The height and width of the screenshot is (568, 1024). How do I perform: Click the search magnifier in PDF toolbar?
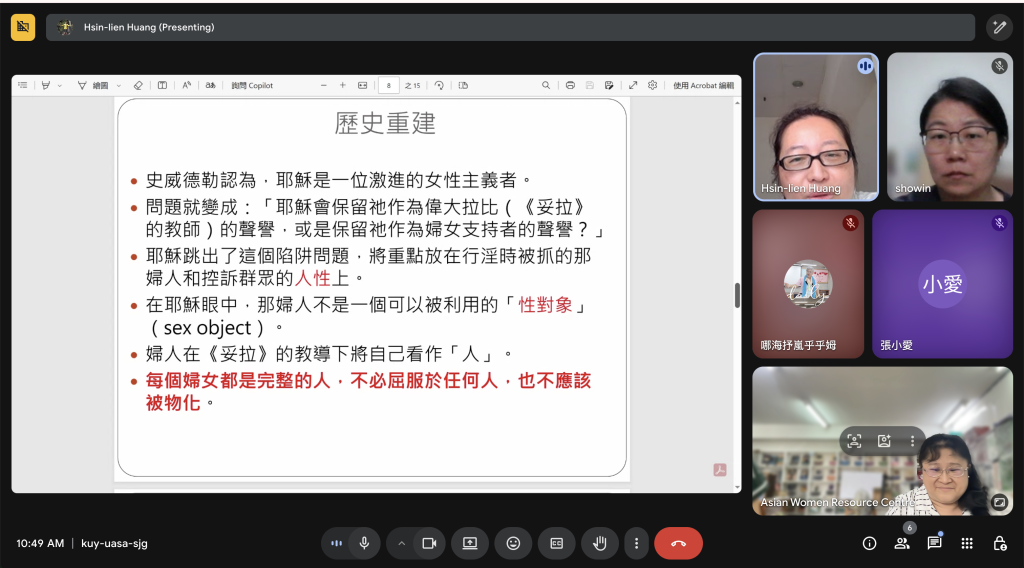coord(546,86)
